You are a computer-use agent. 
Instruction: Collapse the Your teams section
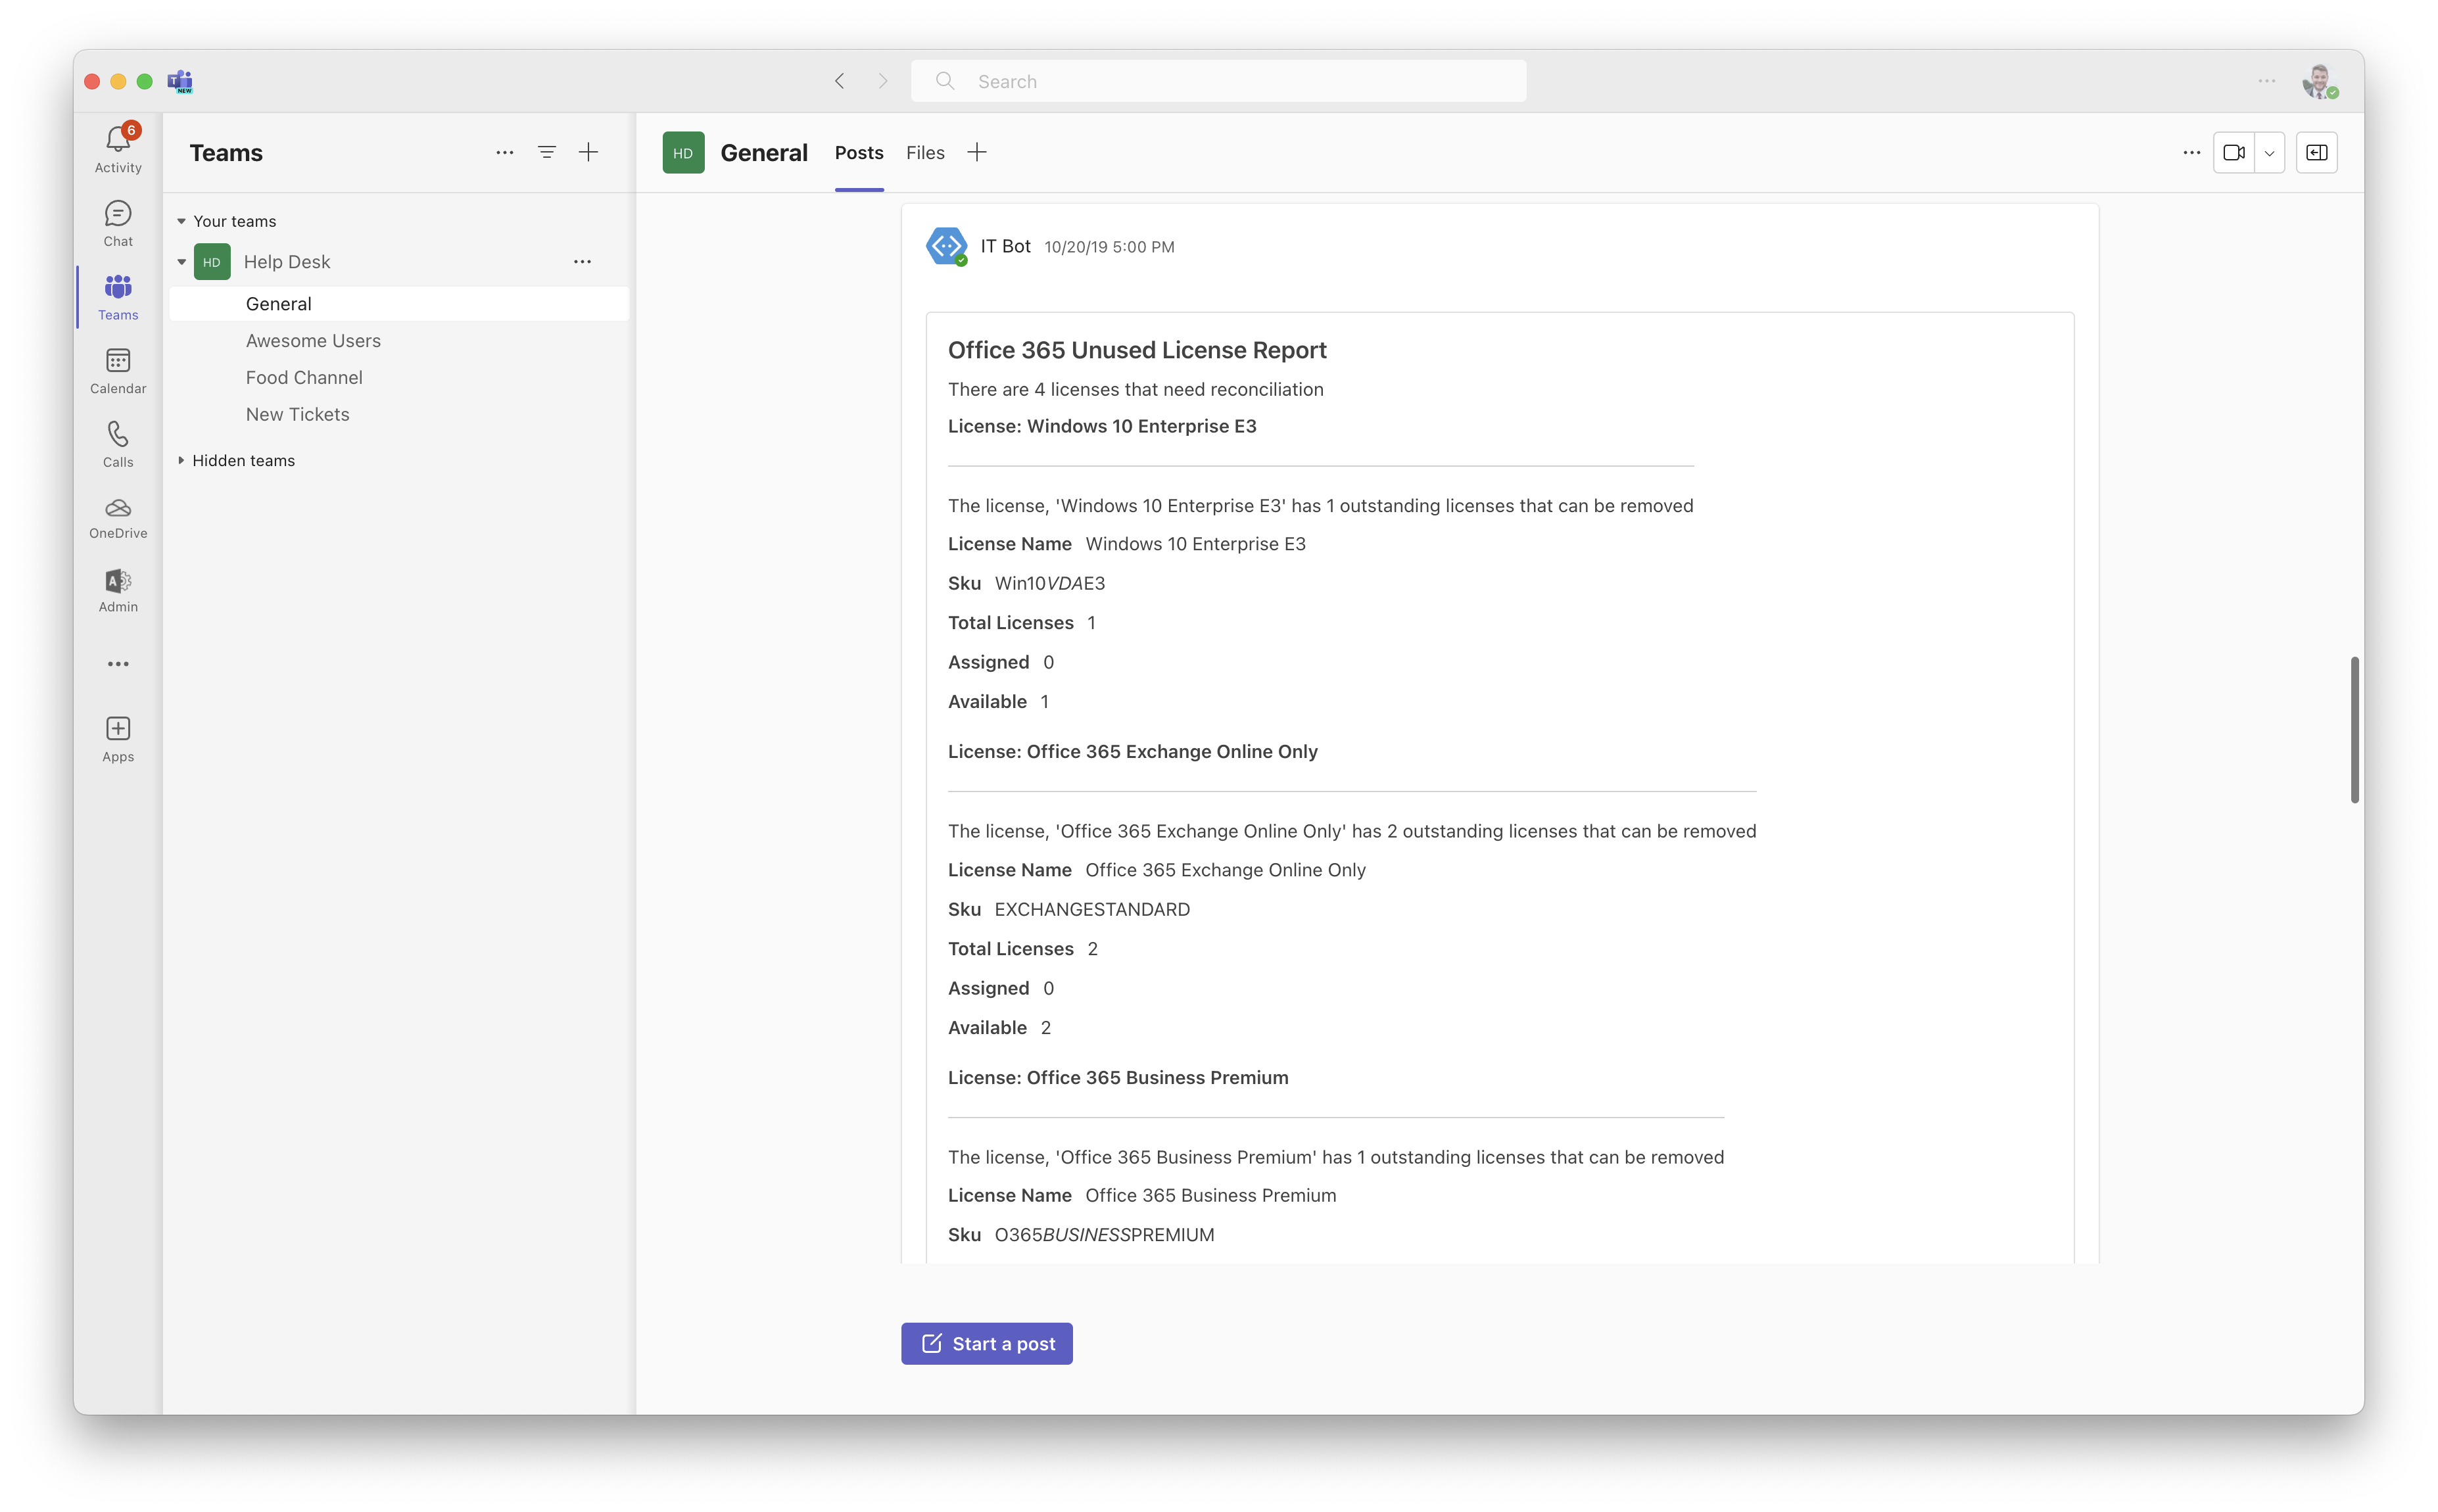(x=182, y=222)
